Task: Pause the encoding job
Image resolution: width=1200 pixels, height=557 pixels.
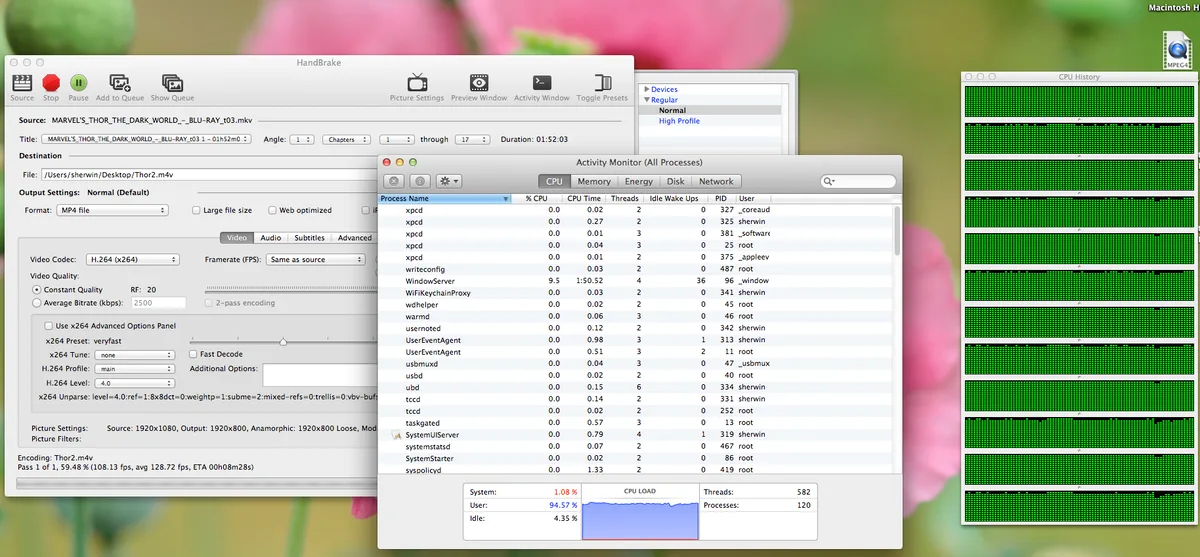Action: pyautogui.click(x=78, y=83)
